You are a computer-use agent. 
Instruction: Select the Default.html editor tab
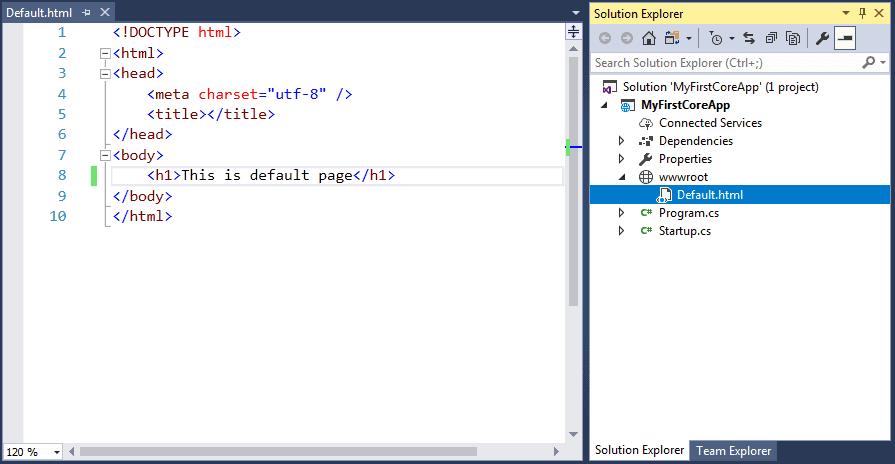(x=38, y=12)
